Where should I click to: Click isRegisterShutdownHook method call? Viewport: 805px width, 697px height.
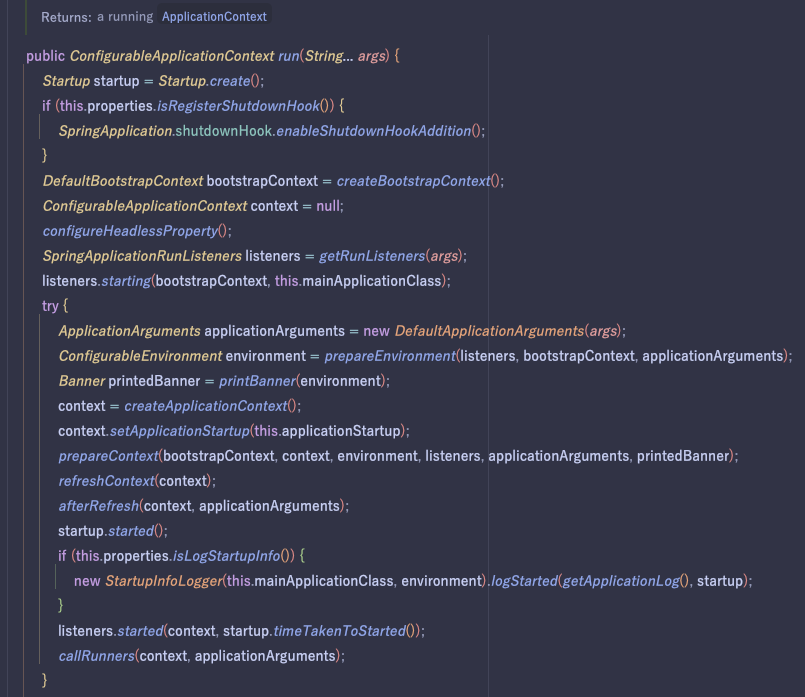coord(238,106)
